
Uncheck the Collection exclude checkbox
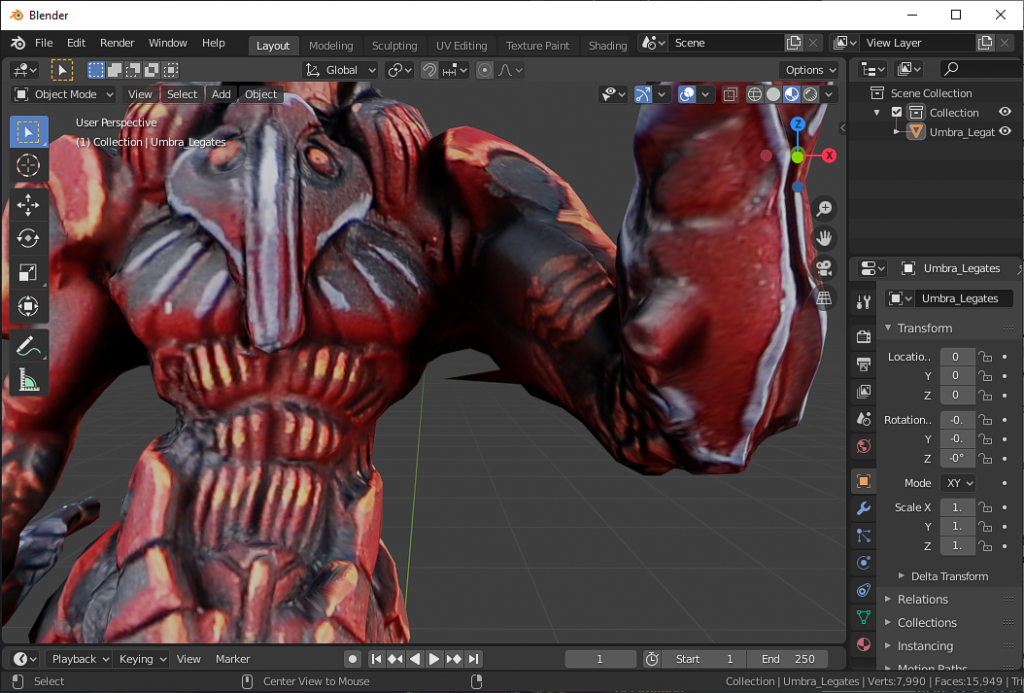[x=897, y=113]
